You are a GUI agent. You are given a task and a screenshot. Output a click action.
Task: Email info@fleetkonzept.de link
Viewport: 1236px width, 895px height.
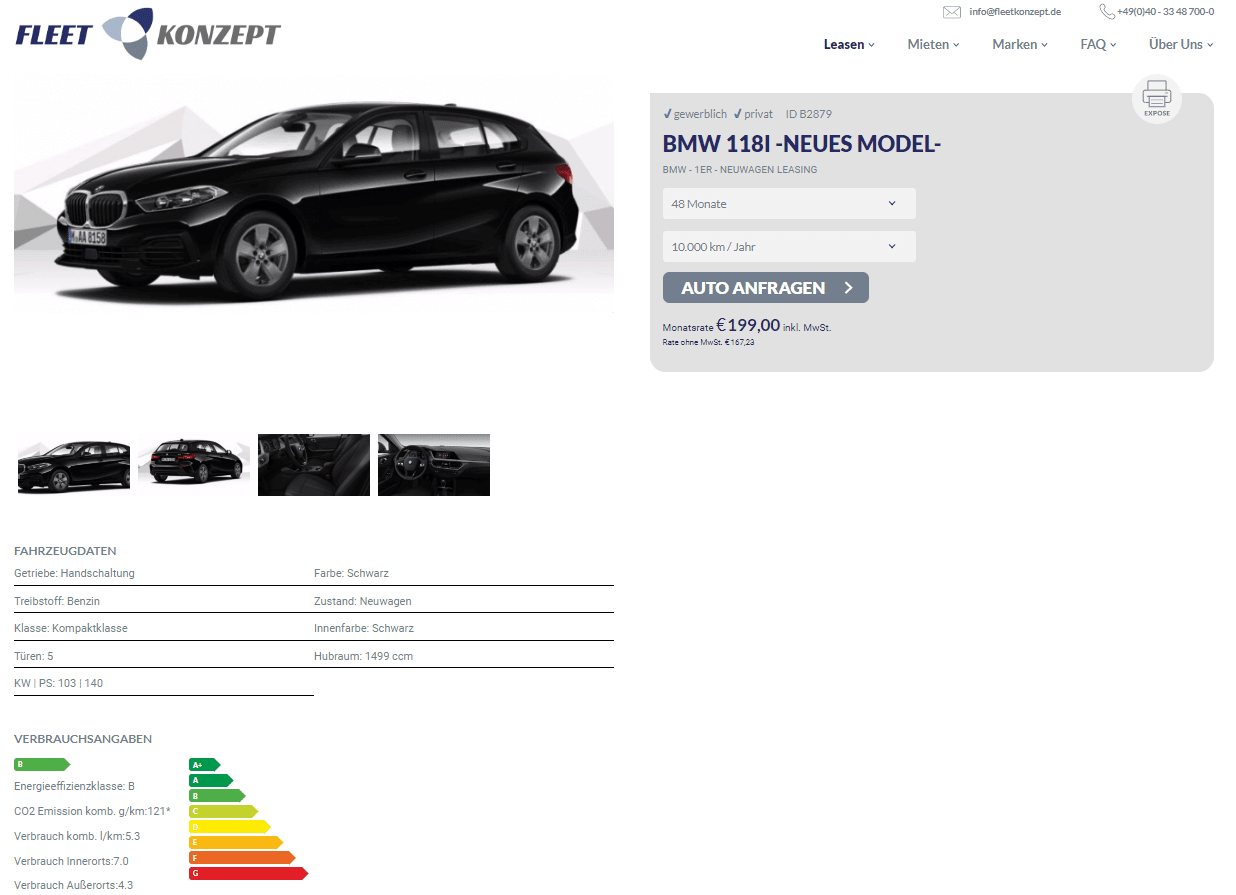1015,12
